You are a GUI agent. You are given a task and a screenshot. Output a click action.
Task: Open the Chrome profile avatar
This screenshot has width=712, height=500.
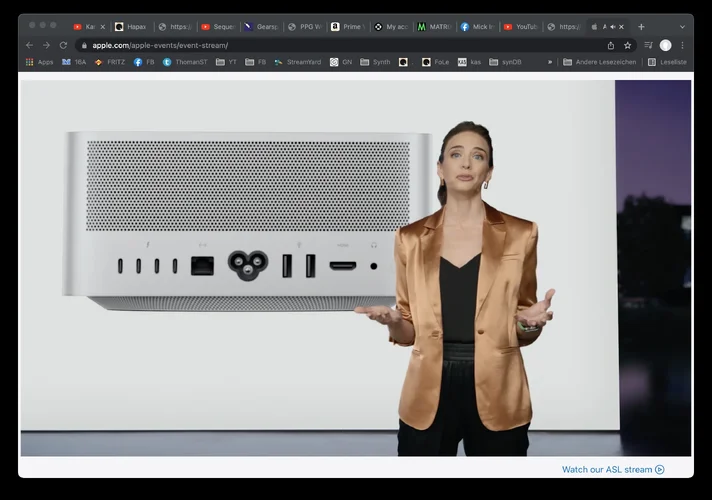click(x=666, y=45)
